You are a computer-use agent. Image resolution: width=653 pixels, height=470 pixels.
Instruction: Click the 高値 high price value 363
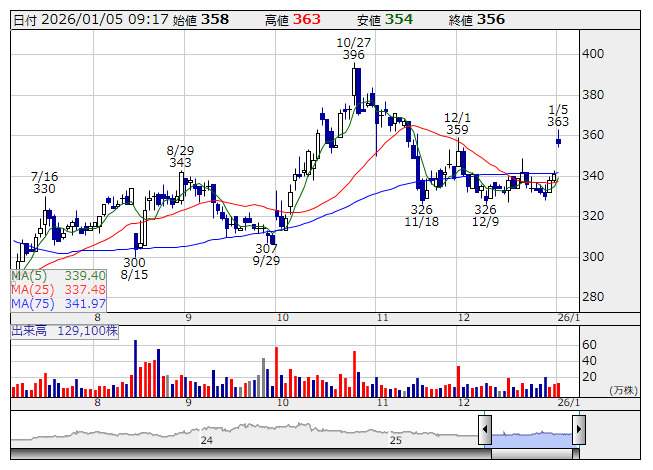point(306,19)
